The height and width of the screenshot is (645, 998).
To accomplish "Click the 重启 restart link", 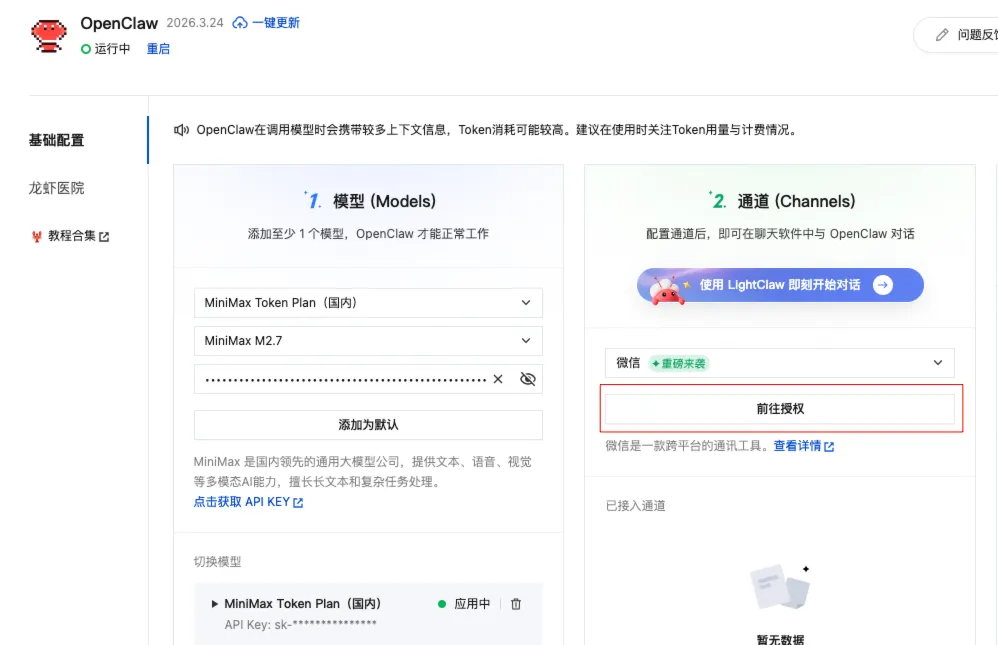I will (x=158, y=49).
